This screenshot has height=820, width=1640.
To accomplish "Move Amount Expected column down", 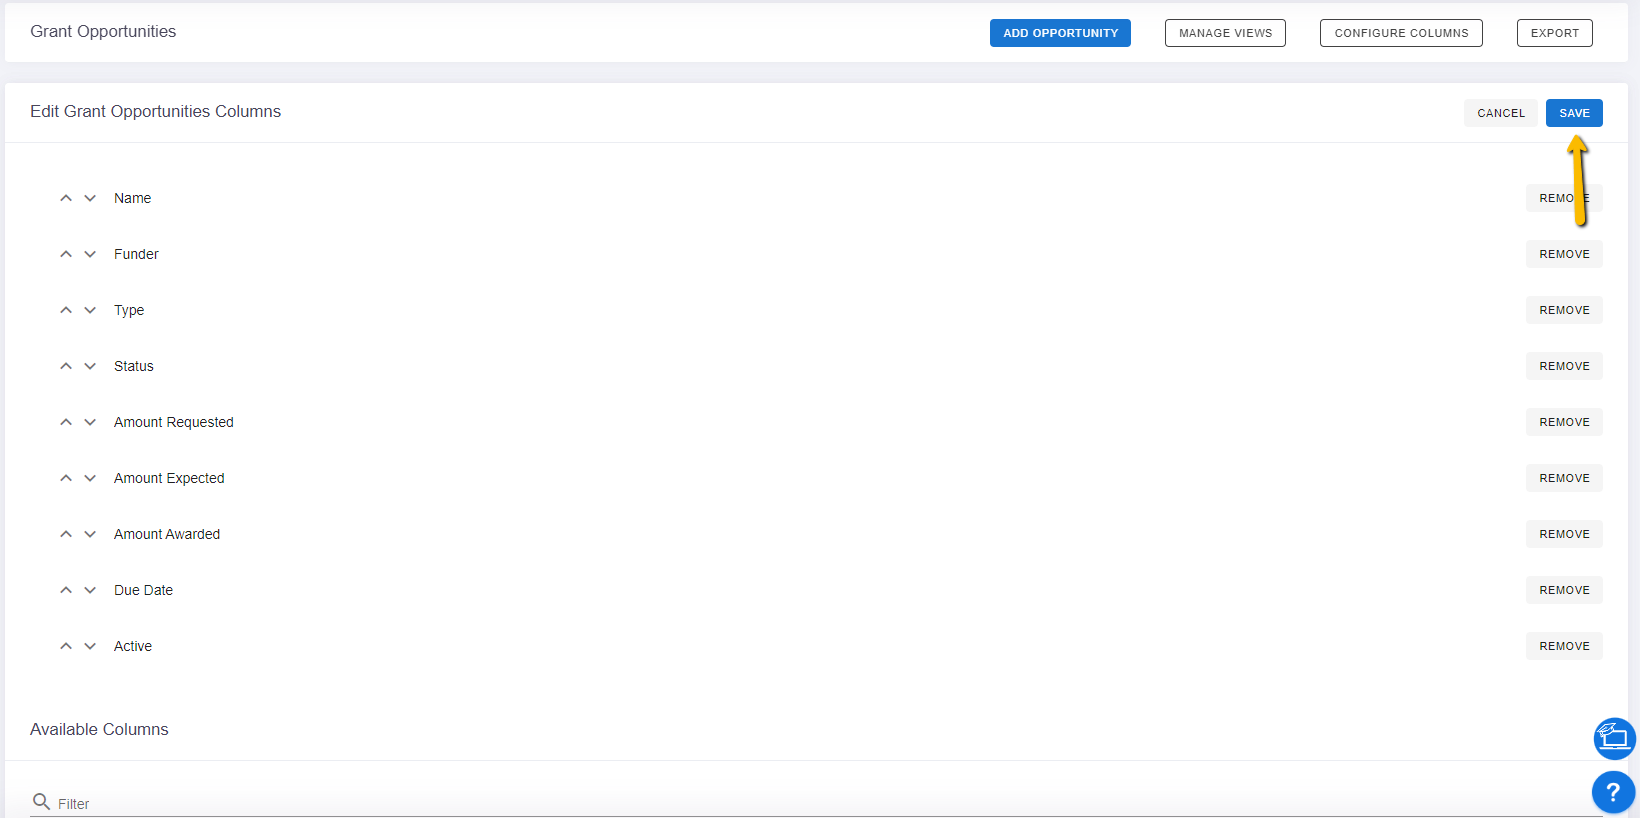I will point(90,478).
